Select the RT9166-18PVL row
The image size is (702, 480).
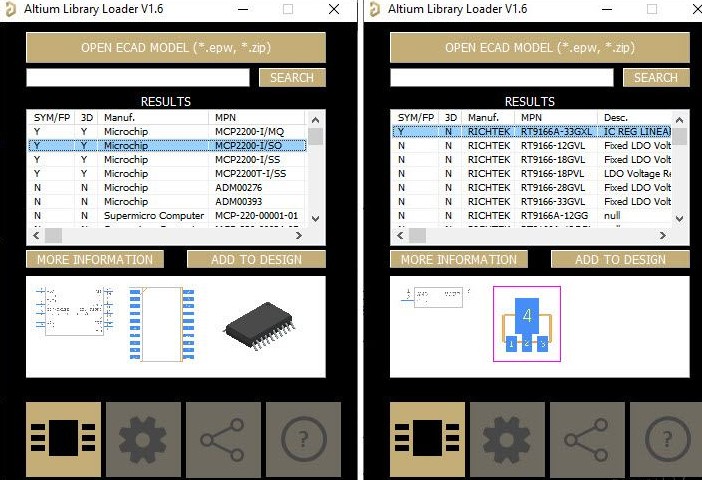pos(532,173)
